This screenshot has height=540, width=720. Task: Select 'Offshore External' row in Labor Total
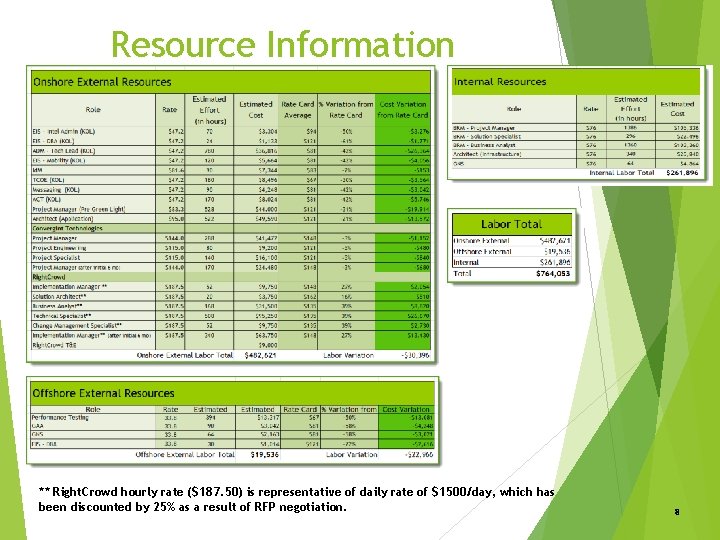(512, 252)
